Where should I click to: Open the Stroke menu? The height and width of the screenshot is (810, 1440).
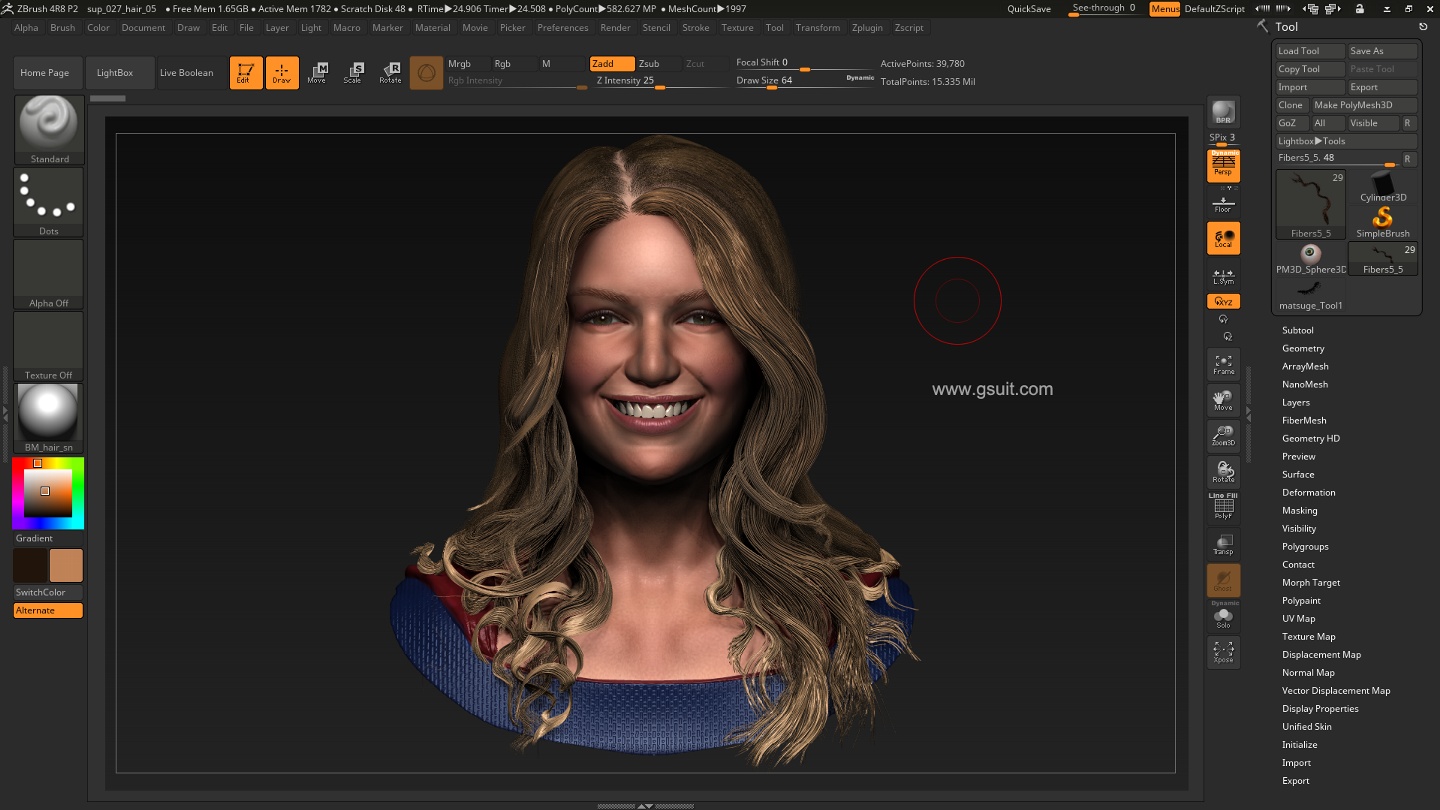(x=696, y=28)
